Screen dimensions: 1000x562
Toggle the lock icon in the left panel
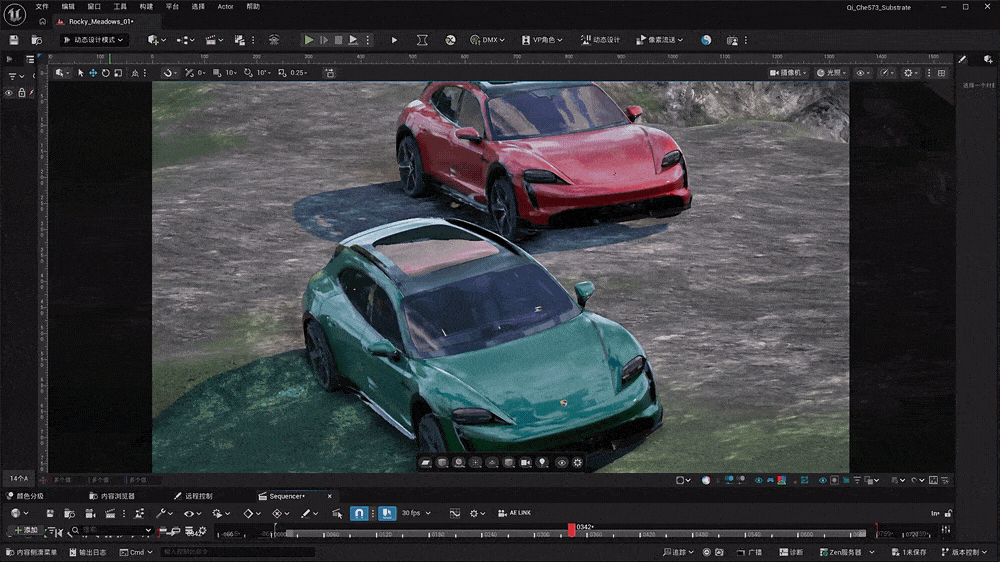(x=22, y=93)
